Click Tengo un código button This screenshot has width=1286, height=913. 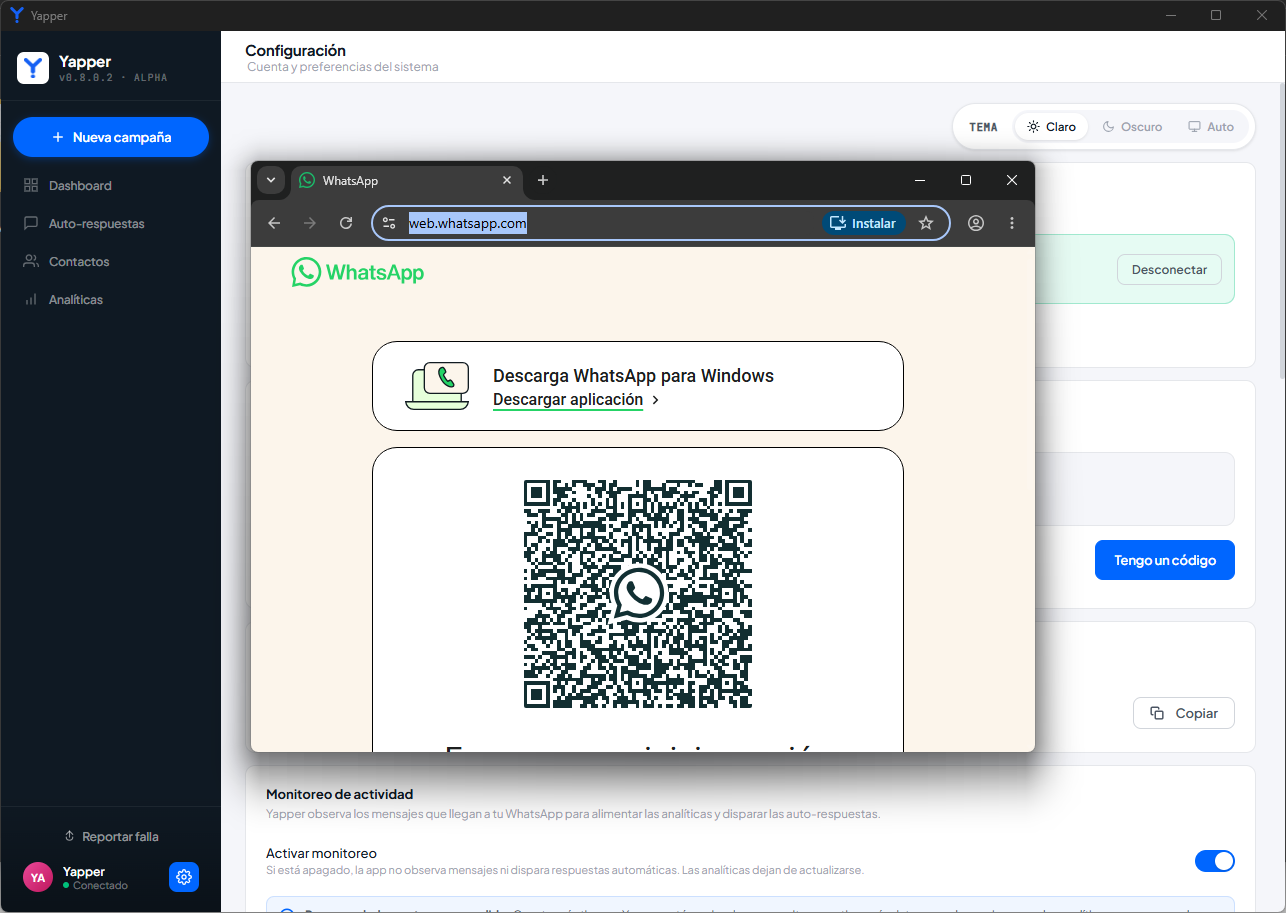1165,560
